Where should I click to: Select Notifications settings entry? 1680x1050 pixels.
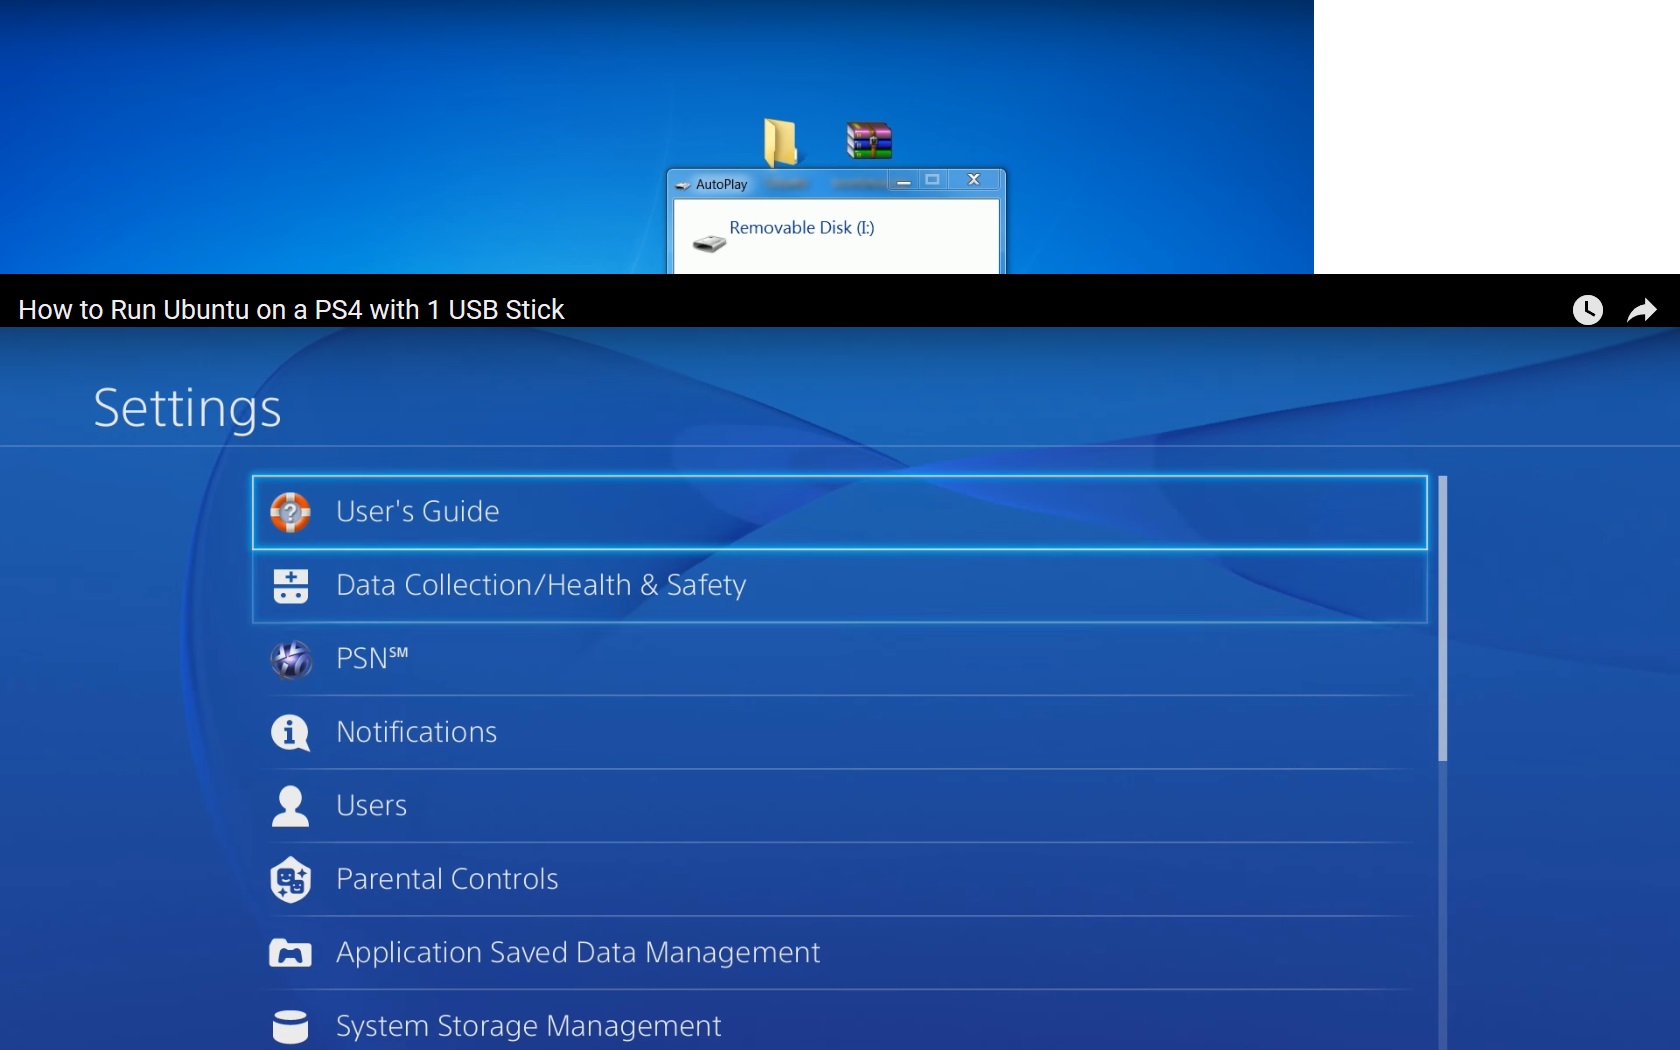839,733
